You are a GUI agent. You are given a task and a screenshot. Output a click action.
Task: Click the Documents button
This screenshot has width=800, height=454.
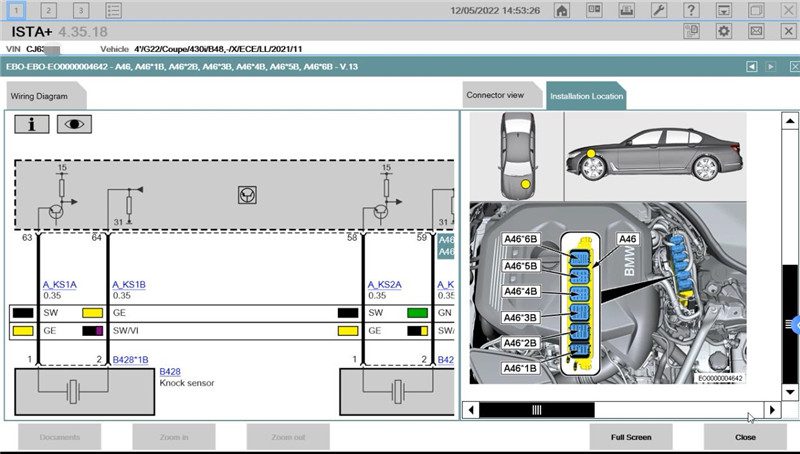click(x=60, y=437)
